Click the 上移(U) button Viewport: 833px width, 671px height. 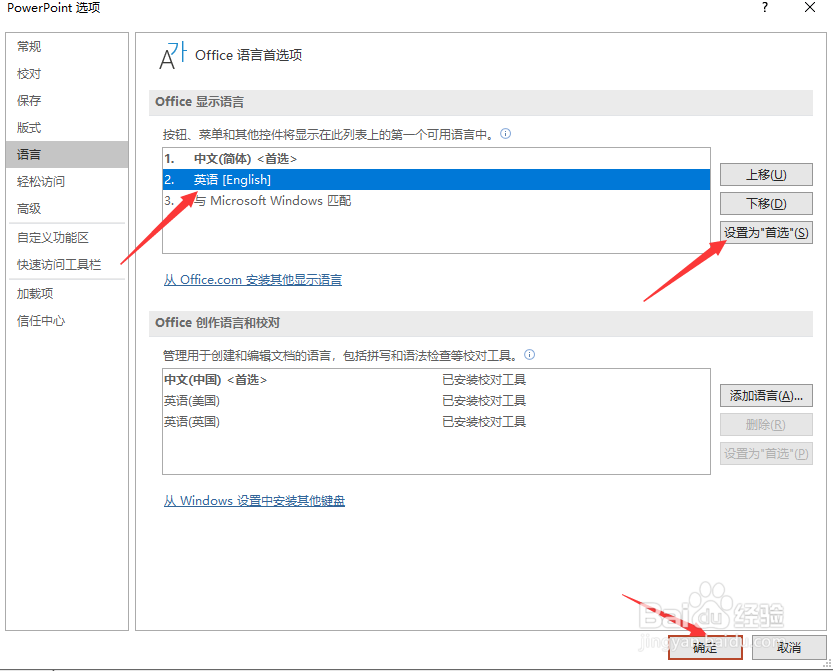point(766,175)
